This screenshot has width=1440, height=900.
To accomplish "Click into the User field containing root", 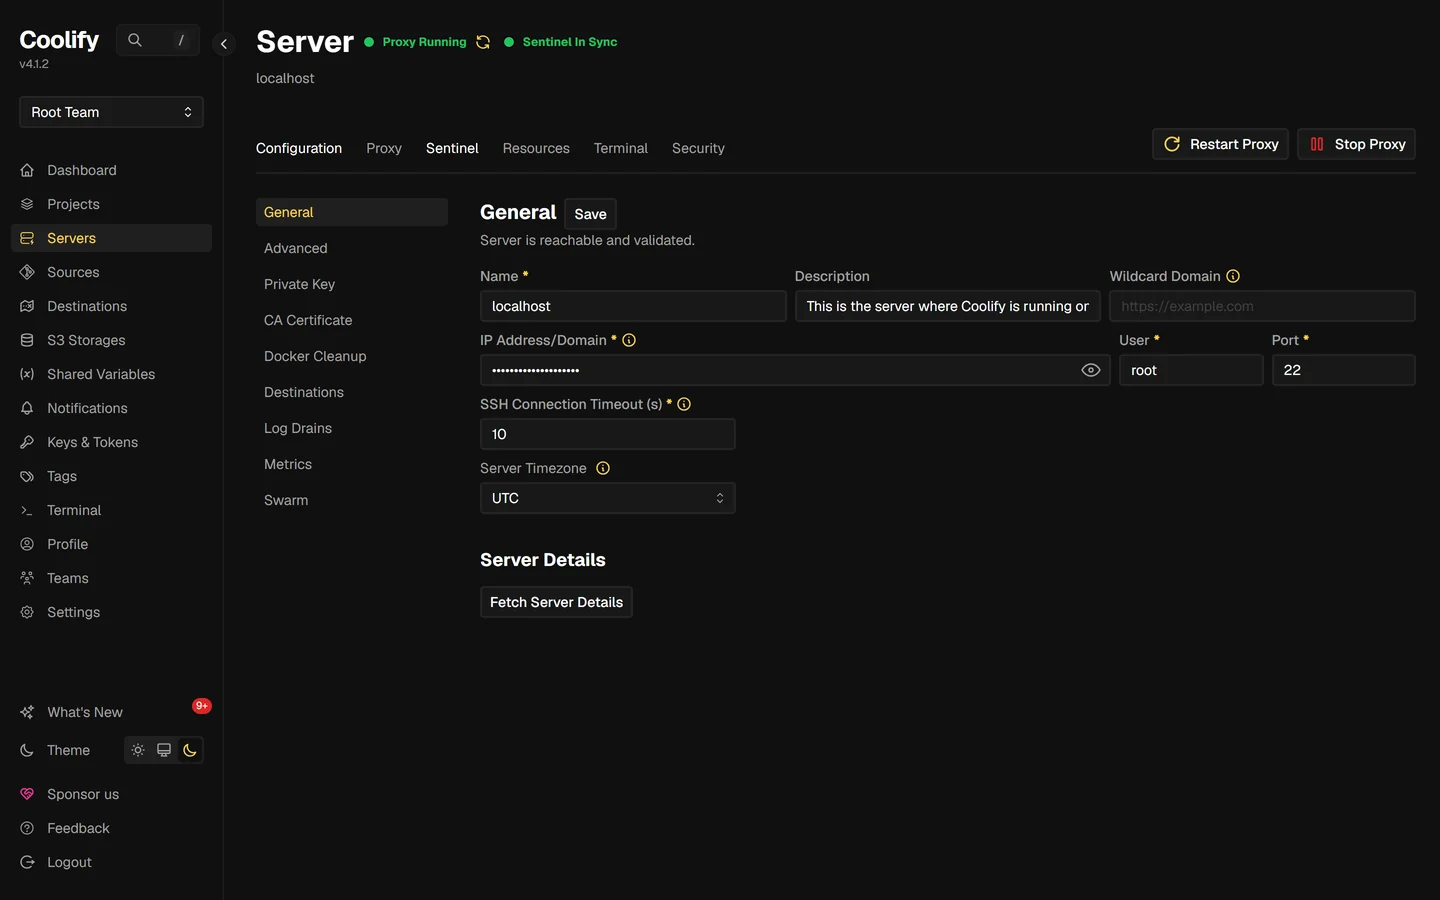I will (1191, 370).
